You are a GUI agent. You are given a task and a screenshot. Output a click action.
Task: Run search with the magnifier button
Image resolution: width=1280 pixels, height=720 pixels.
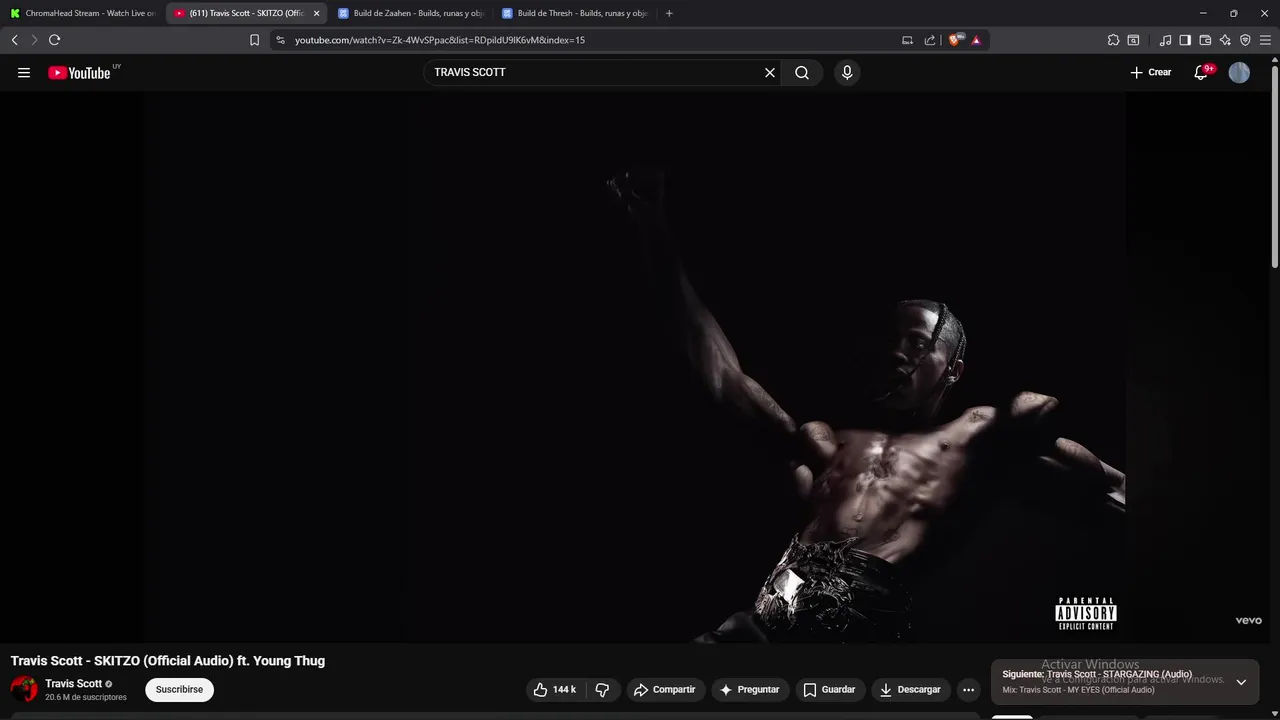(x=802, y=72)
